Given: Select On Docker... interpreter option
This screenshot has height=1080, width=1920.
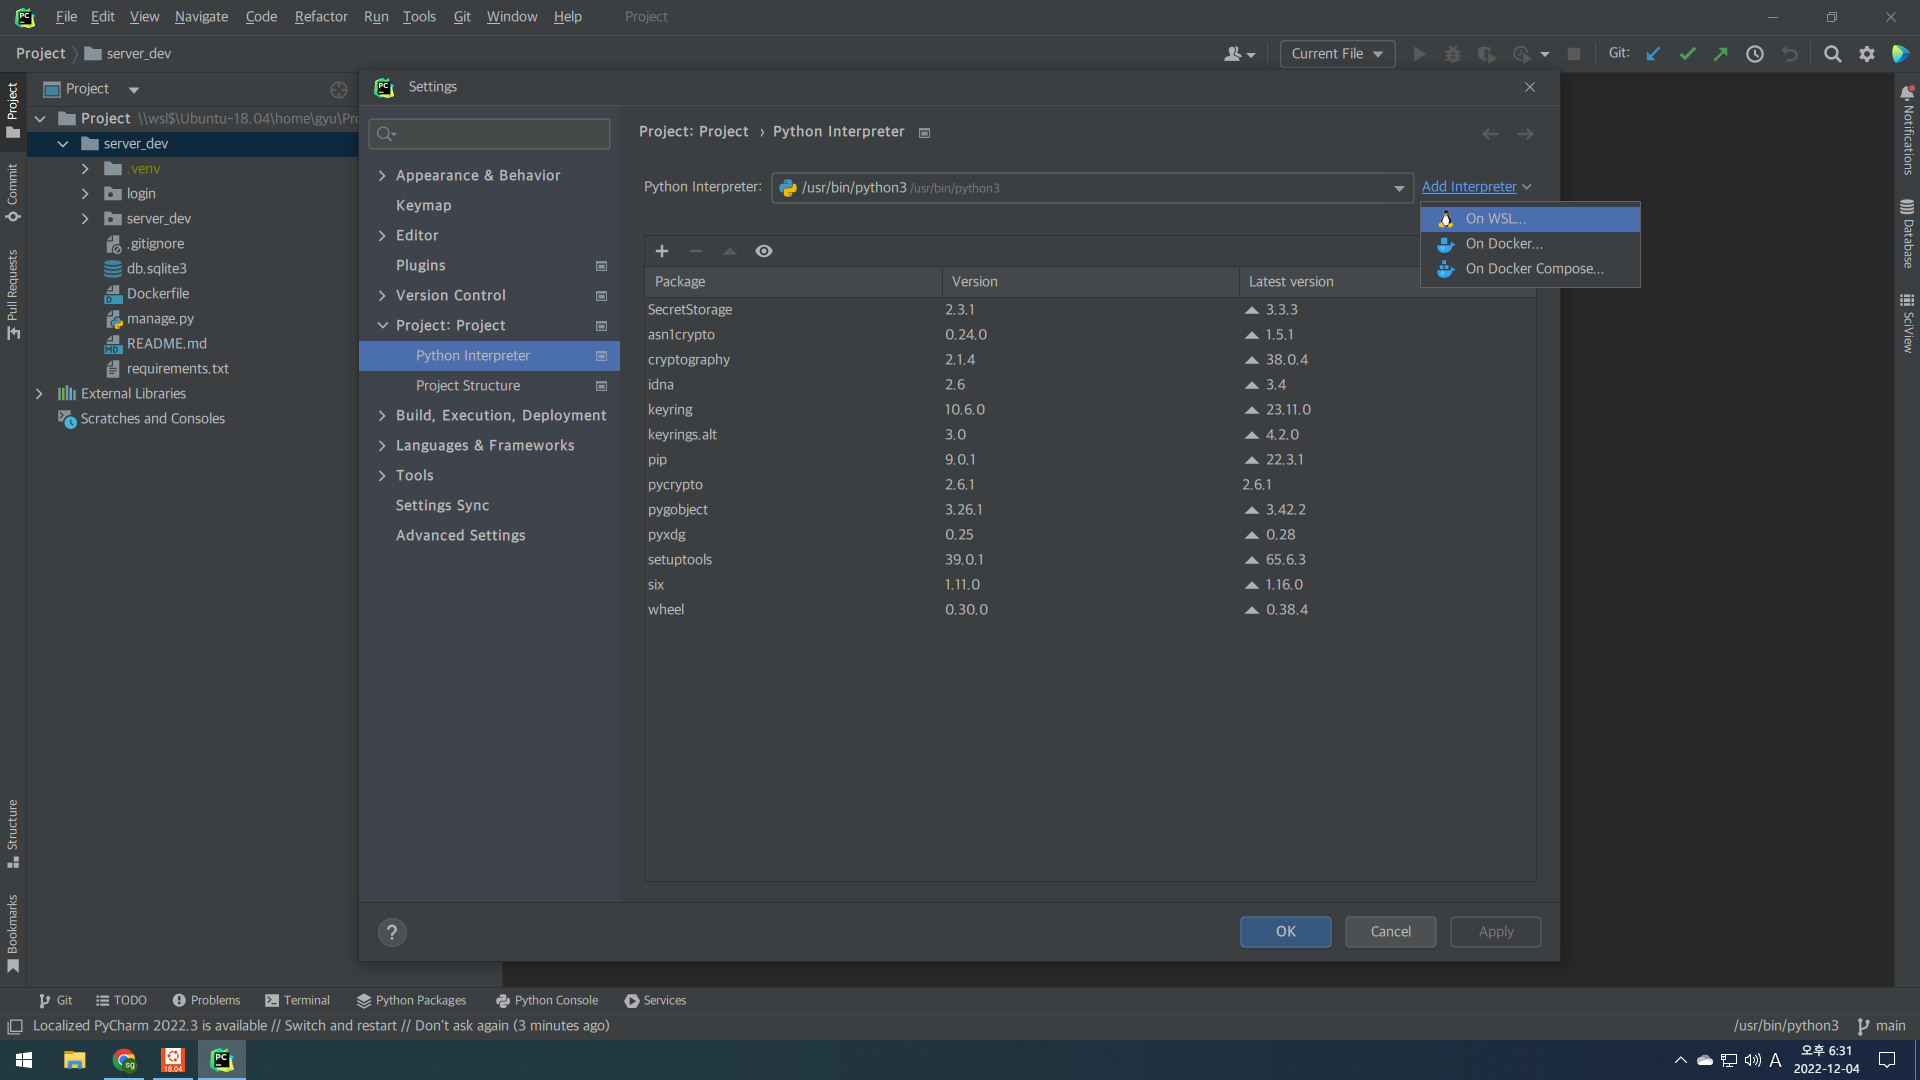Looking at the screenshot, I should coord(1530,244).
